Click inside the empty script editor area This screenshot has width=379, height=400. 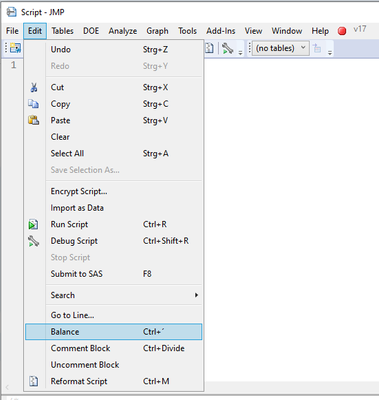(x=292, y=220)
